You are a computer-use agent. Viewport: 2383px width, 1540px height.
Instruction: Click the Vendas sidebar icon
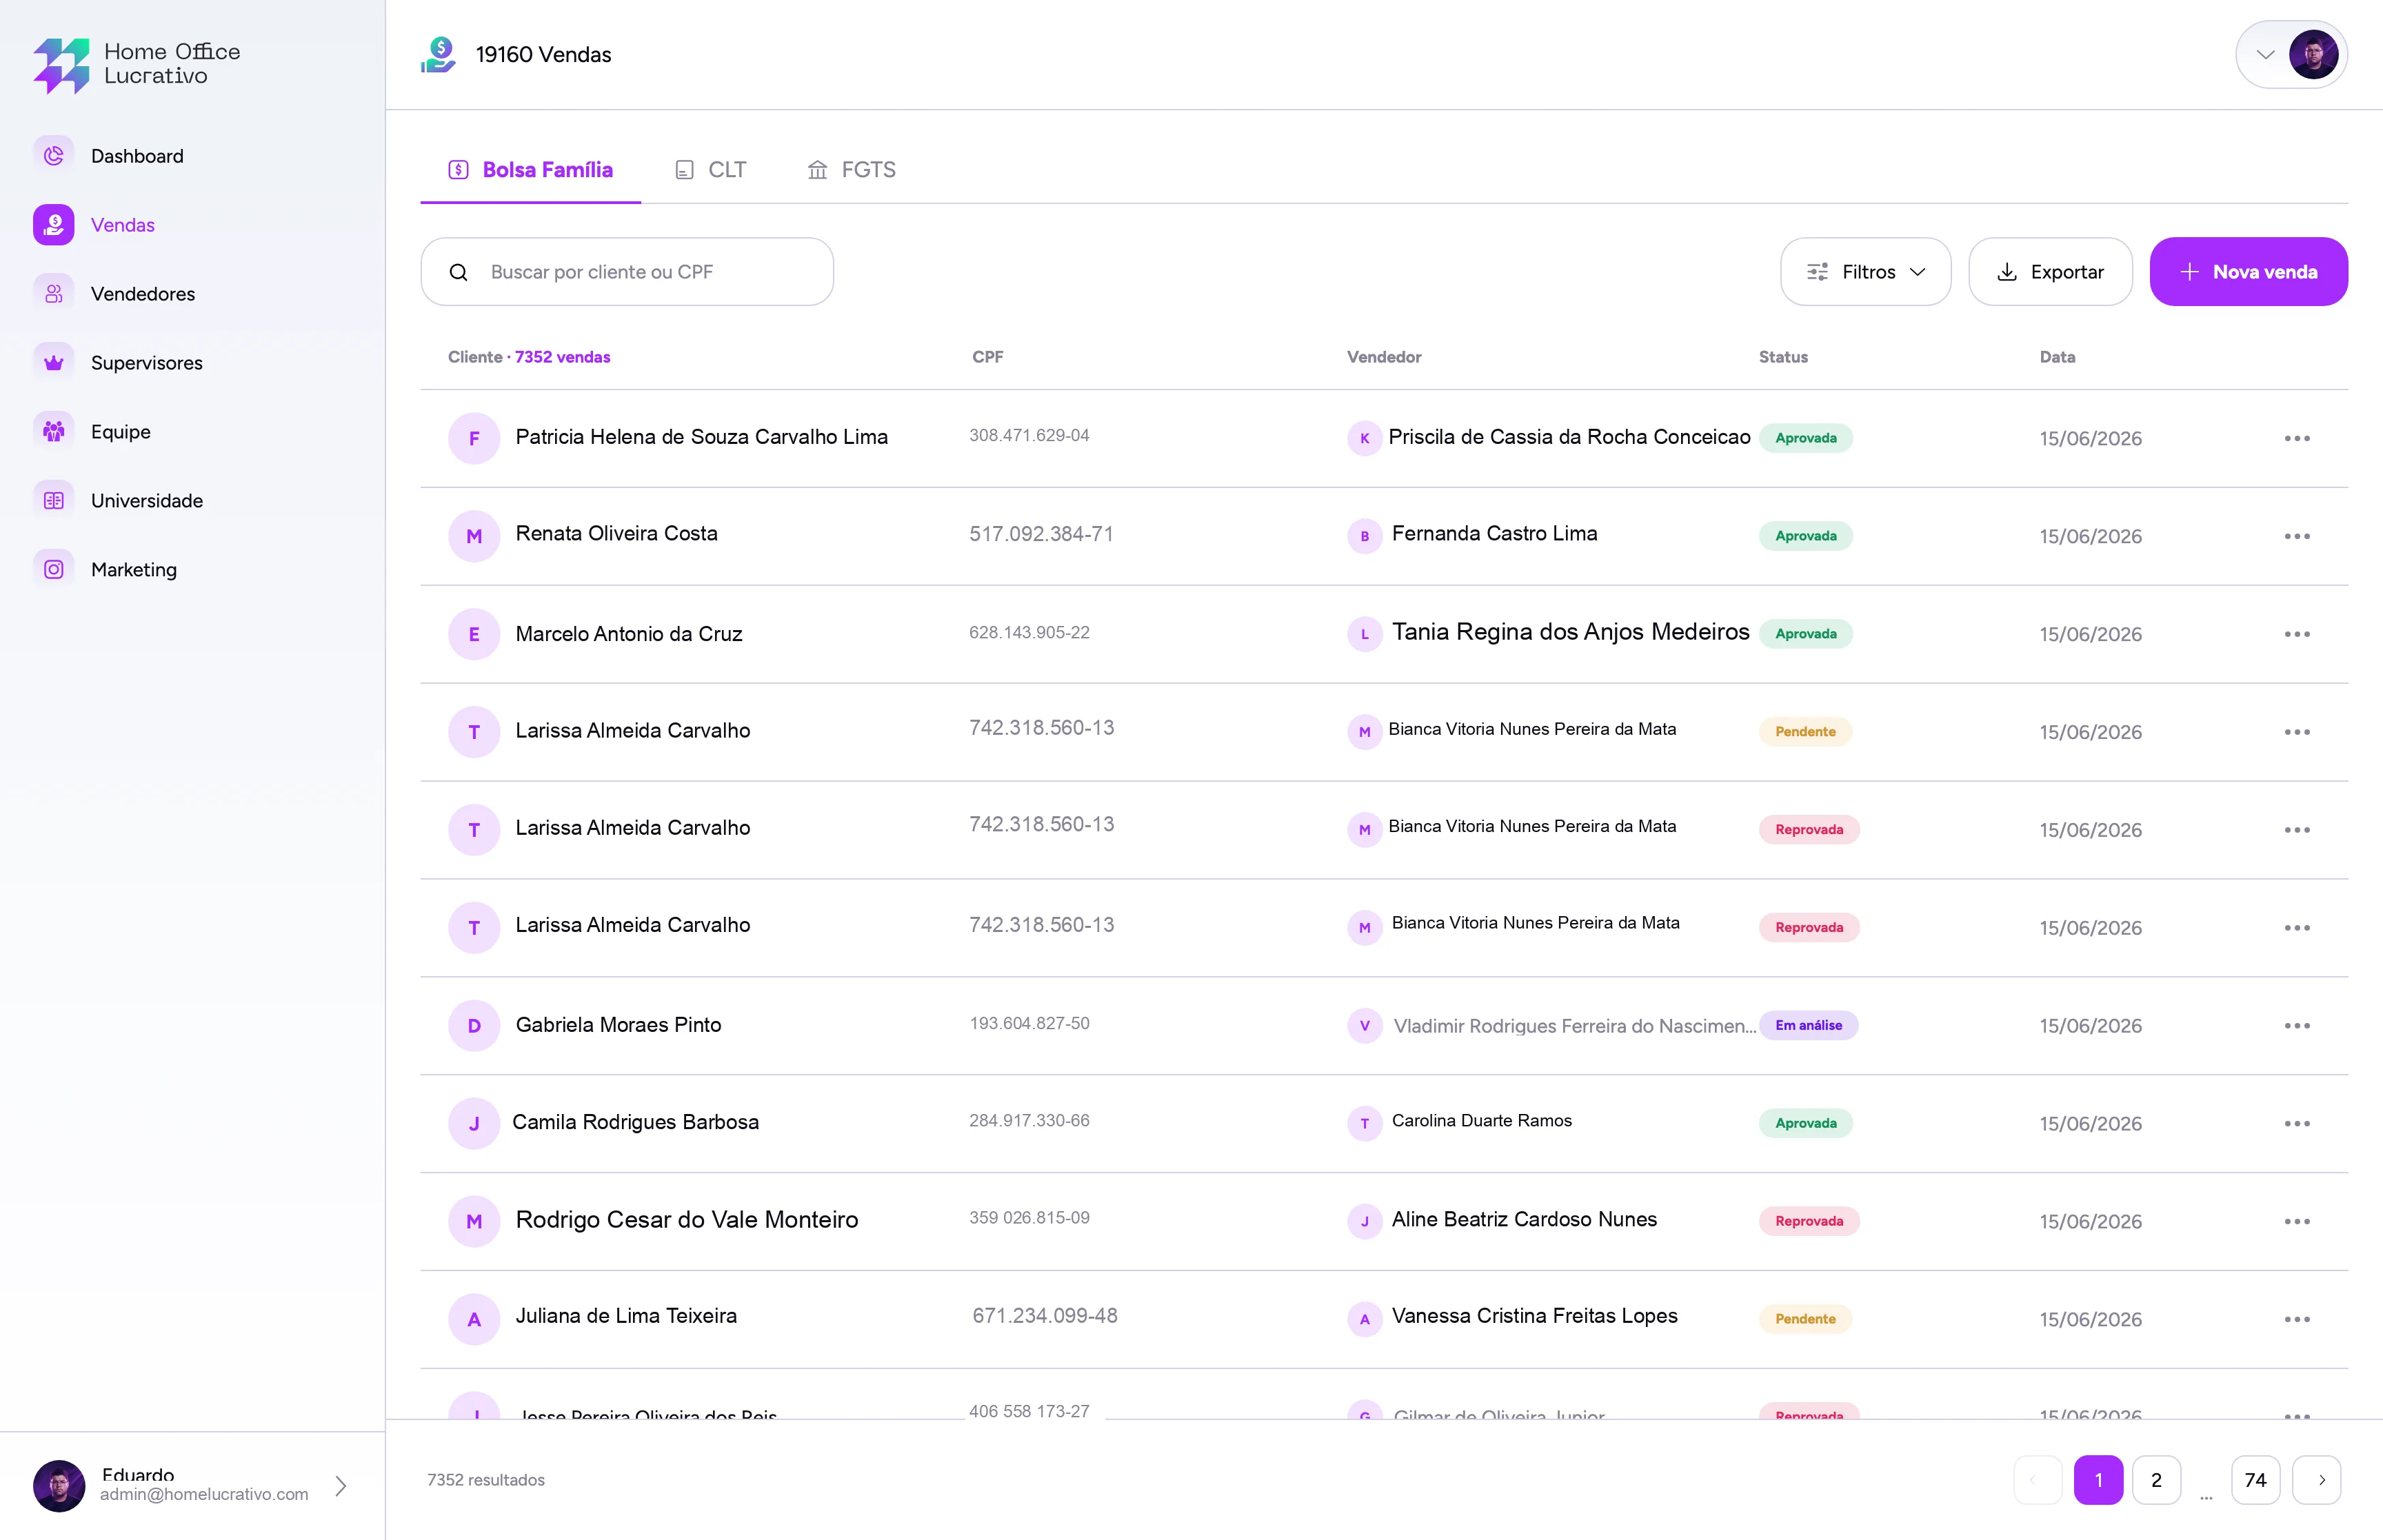[x=54, y=225]
